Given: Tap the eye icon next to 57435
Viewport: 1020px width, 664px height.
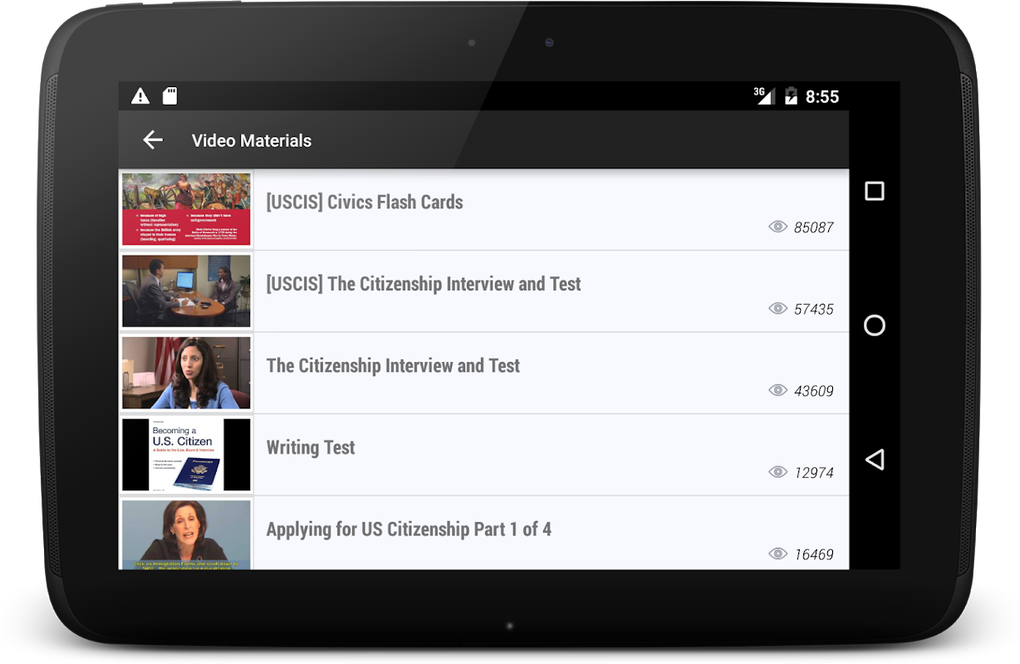Looking at the screenshot, I should [777, 309].
